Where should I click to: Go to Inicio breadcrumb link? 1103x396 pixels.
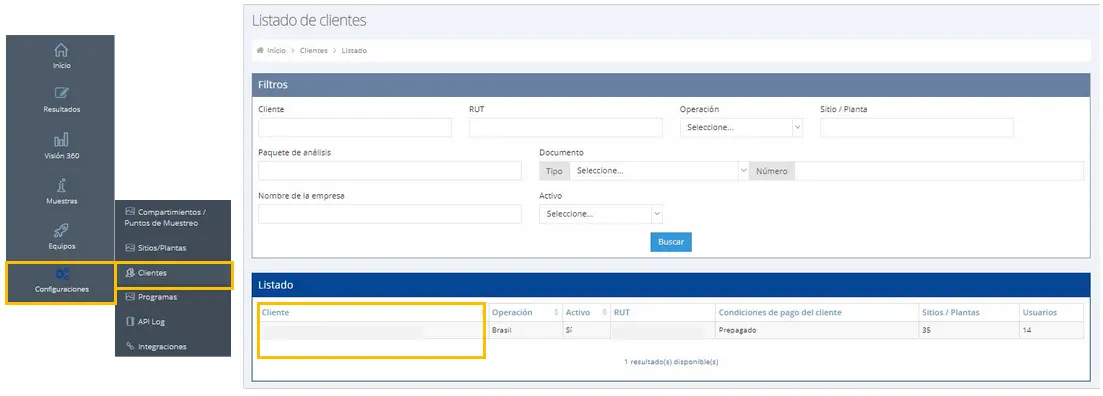tap(276, 51)
